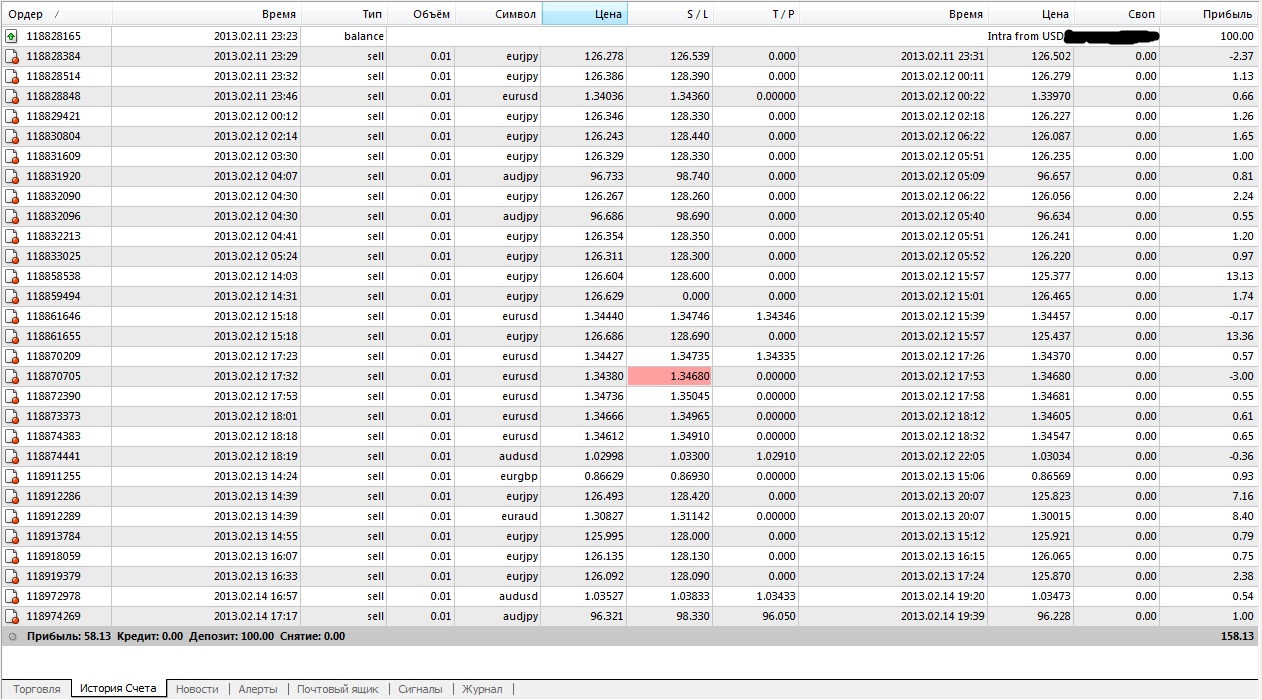Click the symbol cell euraud

pyautogui.click(x=521, y=516)
